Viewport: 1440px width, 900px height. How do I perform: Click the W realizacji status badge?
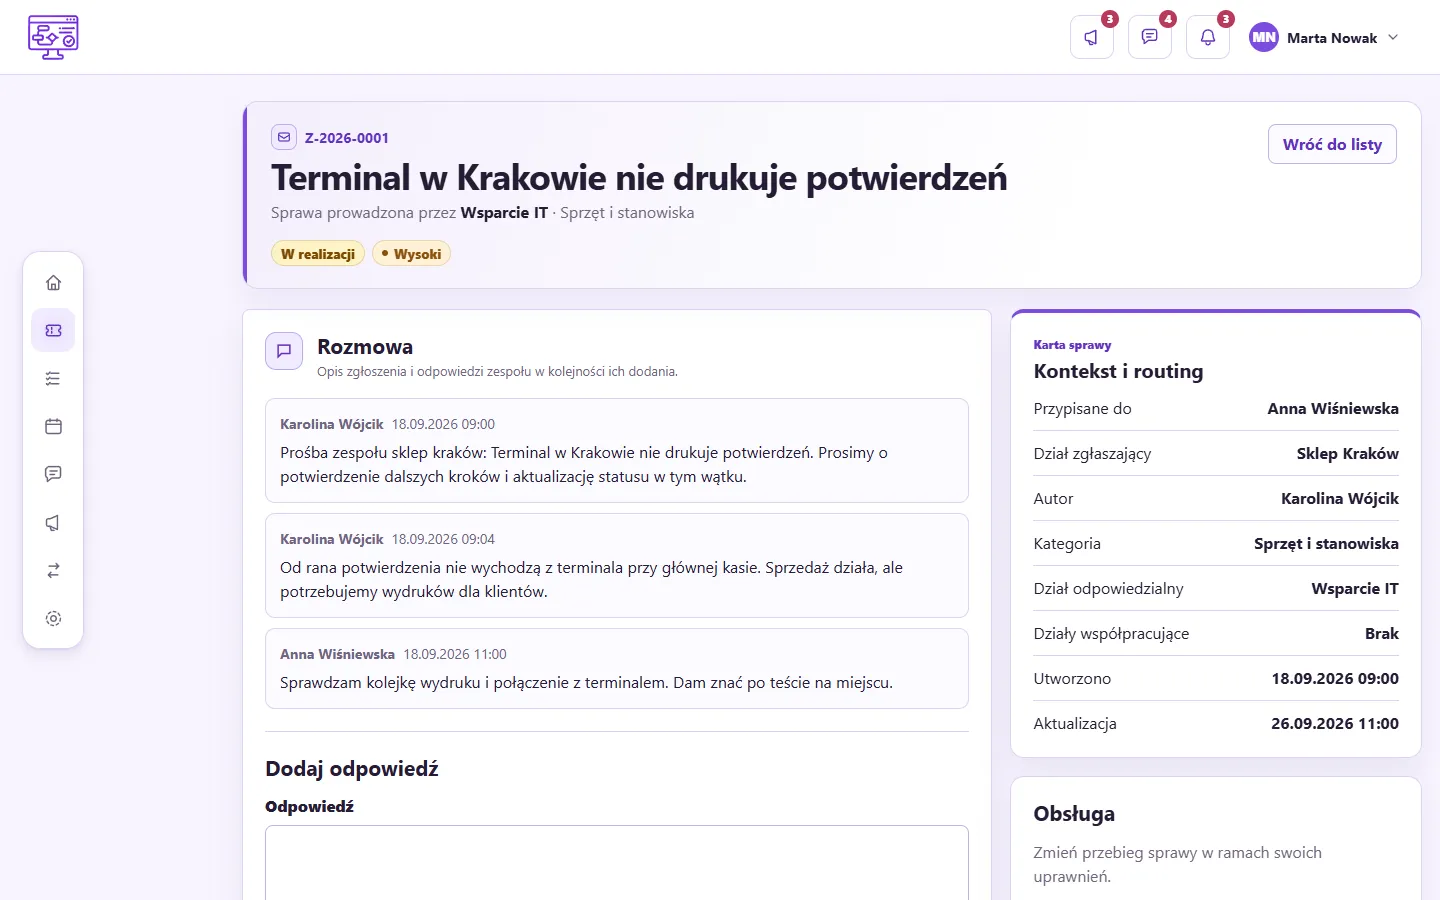(318, 254)
